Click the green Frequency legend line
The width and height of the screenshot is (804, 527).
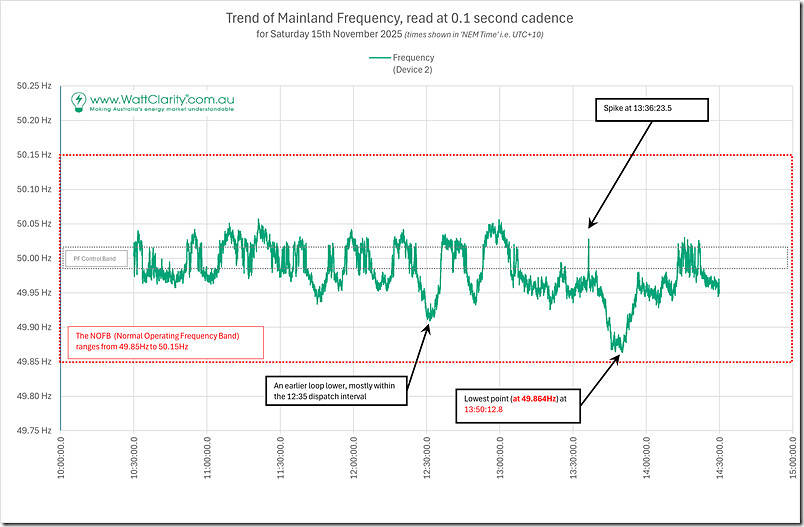[x=380, y=58]
